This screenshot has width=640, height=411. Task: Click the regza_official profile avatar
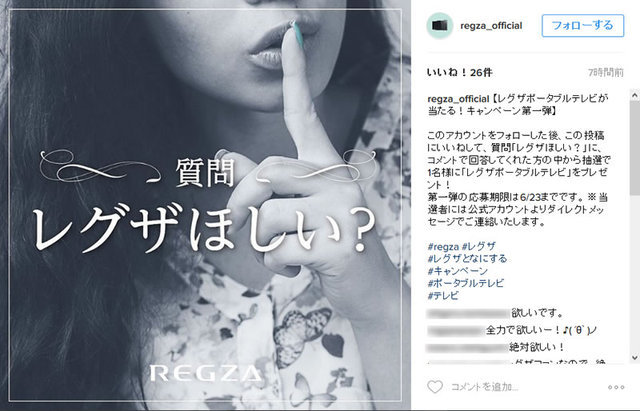point(439,25)
